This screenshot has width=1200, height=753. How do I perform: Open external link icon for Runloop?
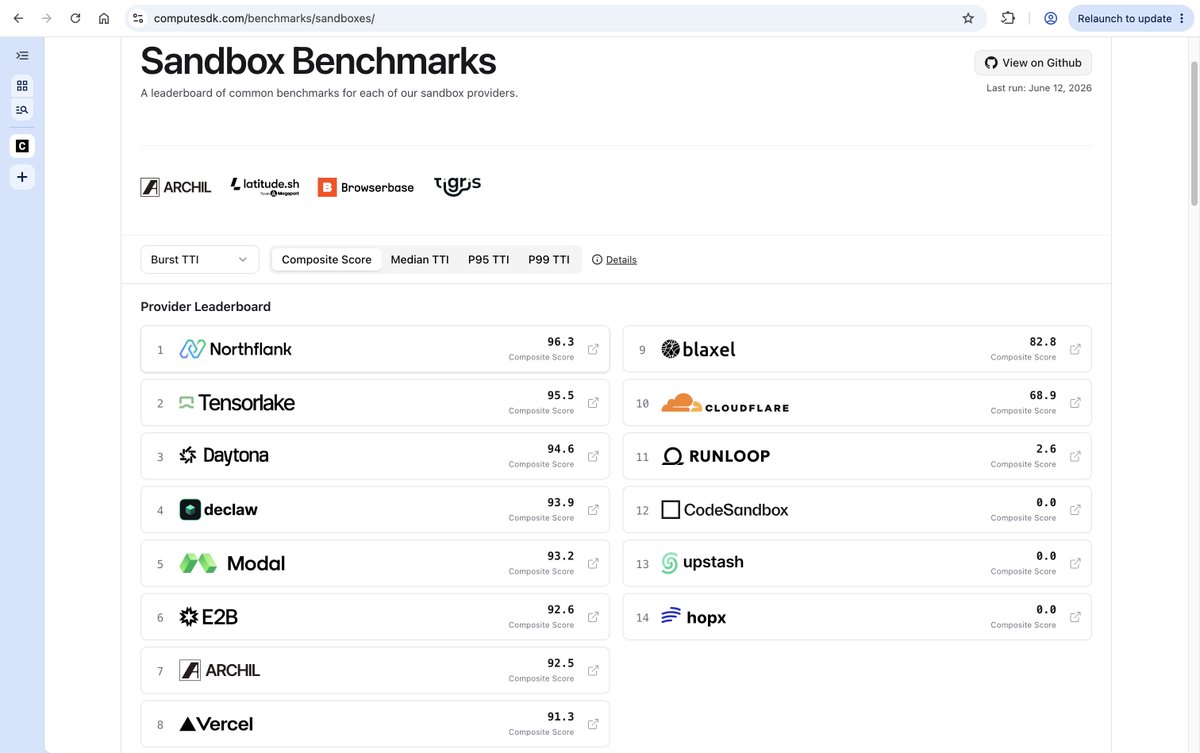click(1075, 456)
